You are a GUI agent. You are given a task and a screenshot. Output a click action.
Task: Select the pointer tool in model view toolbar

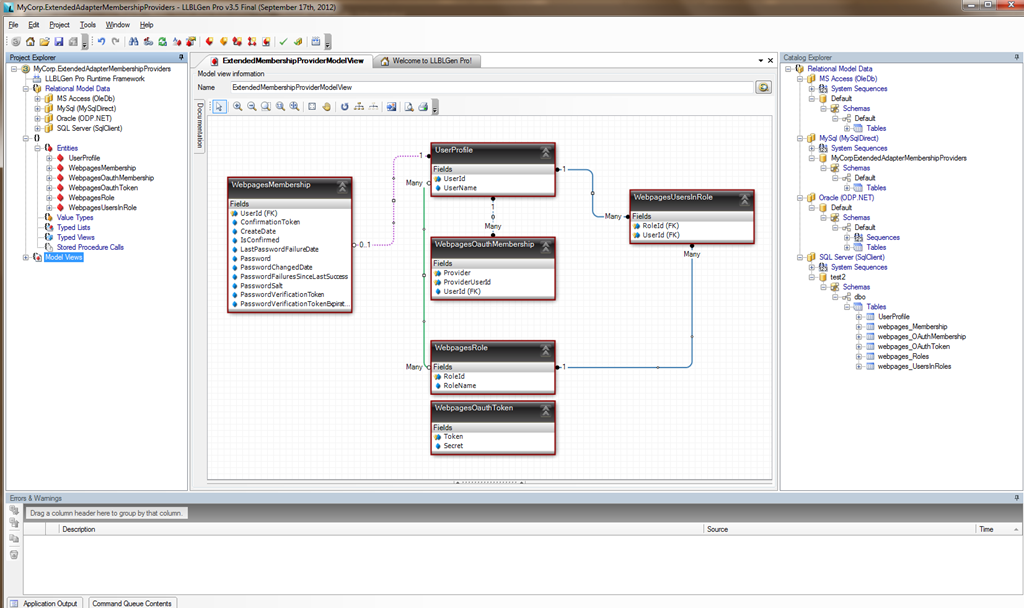(220, 106)
